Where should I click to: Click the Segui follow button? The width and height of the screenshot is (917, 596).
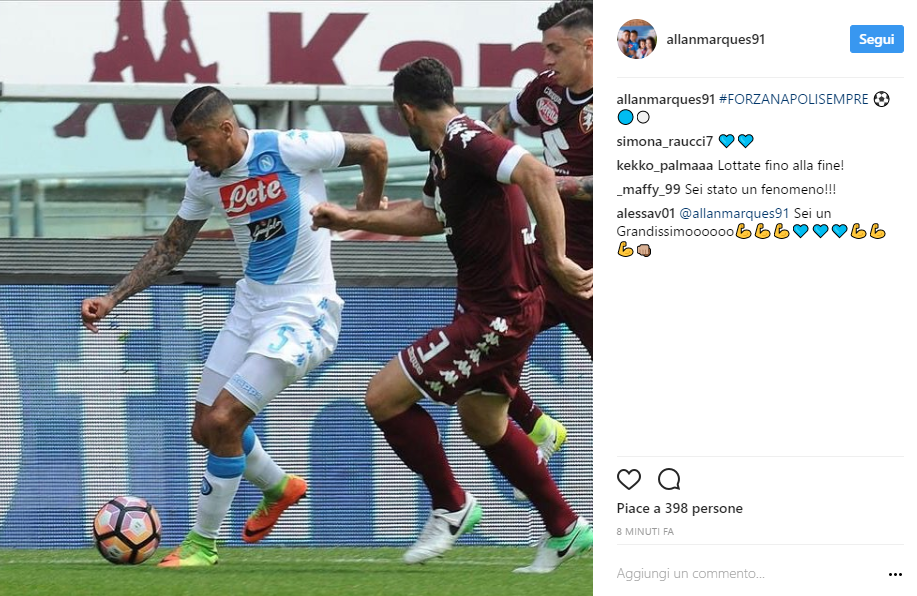[x=876, y=39]
